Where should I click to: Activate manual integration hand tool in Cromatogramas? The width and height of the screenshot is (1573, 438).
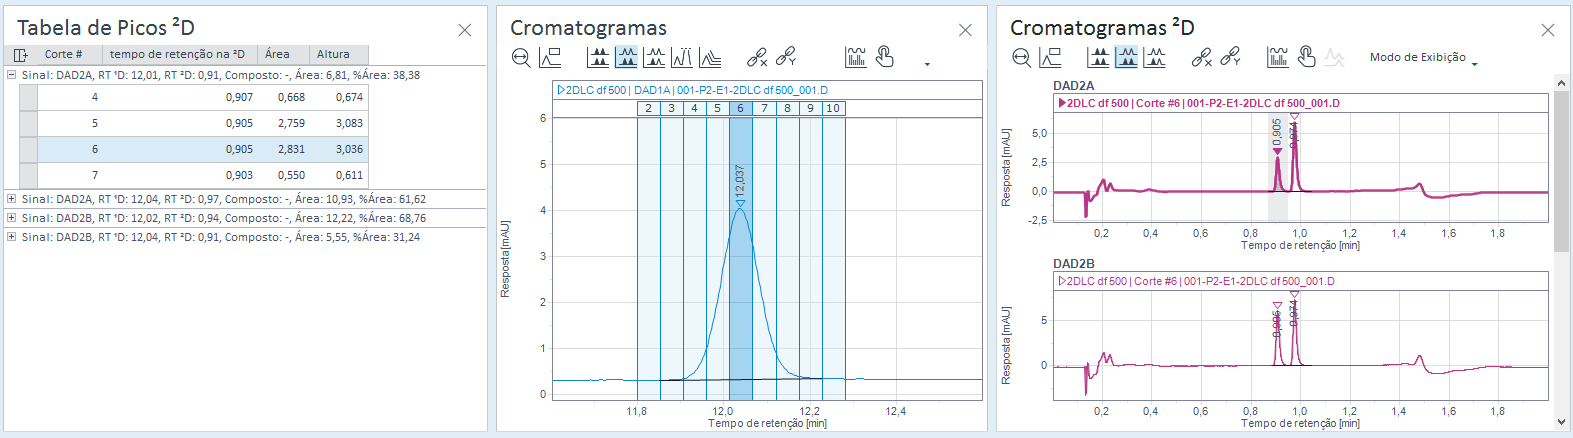[x=884, y=58]
